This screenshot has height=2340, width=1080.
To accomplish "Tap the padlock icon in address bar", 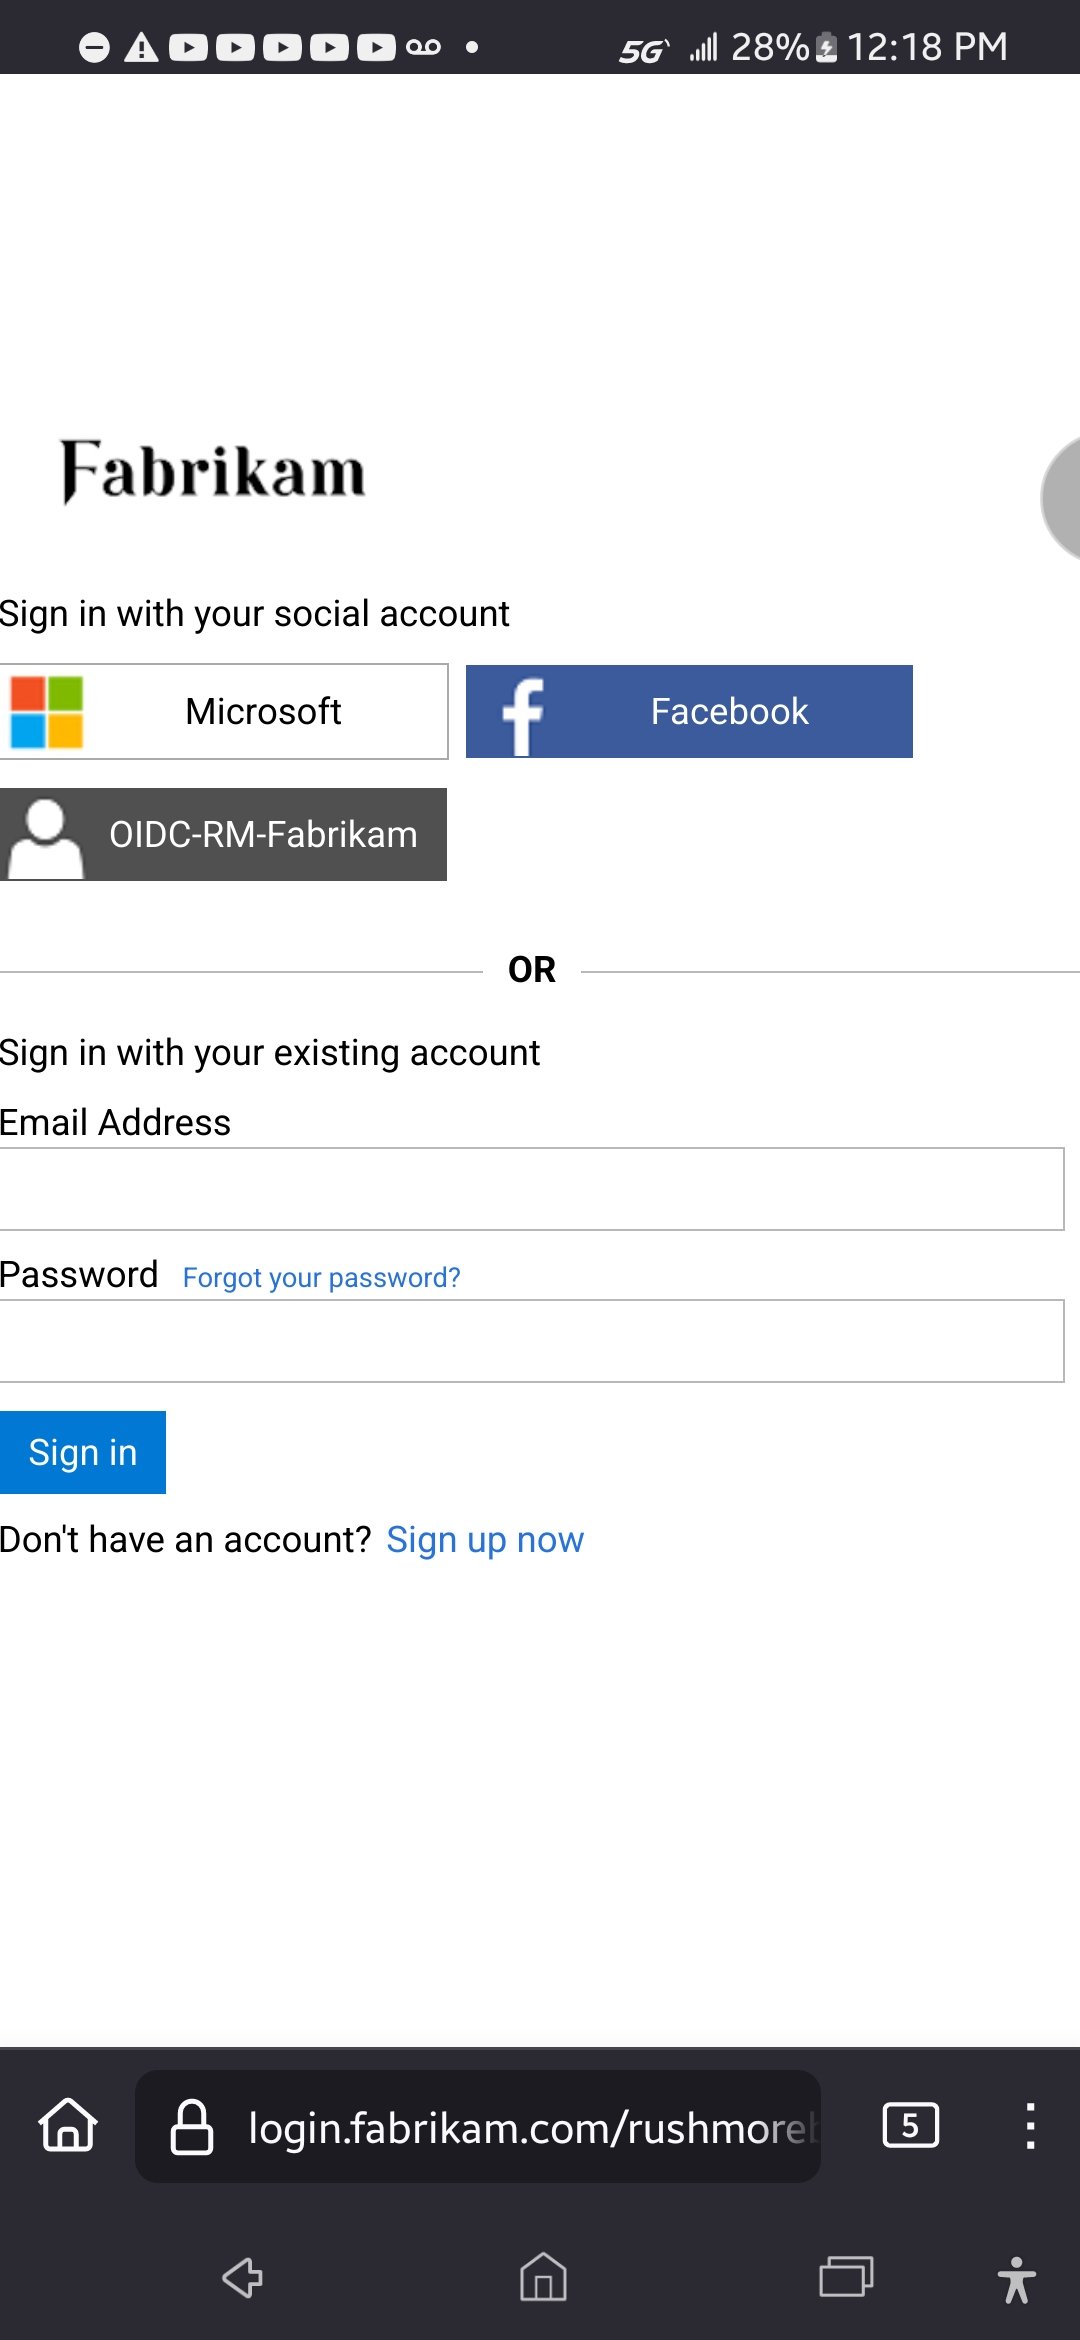I will tap(191, 2127).
